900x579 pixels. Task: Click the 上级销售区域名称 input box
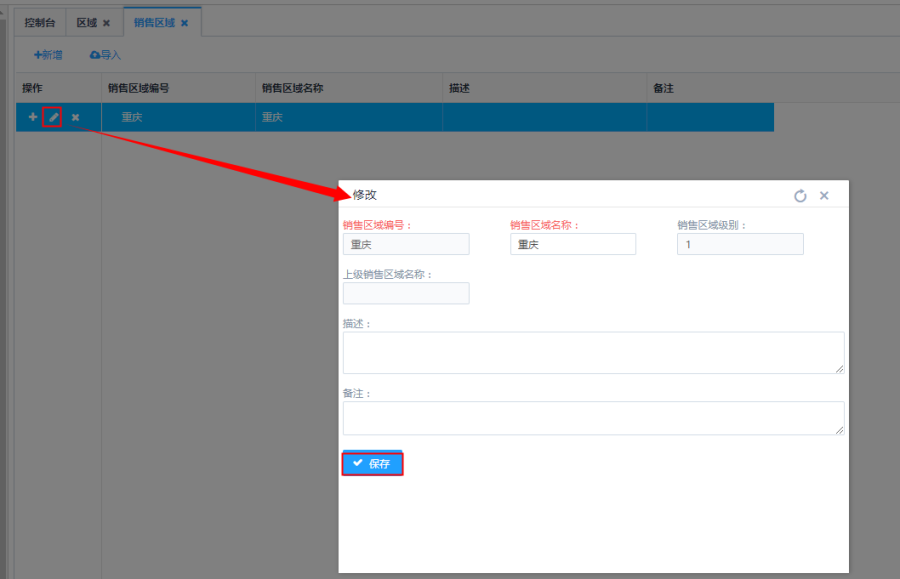[x=405, y=293]
